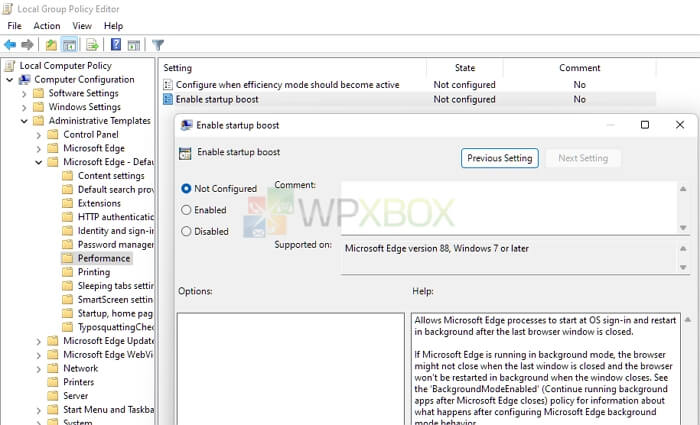
Task: Select the 'Default search provider' tree item
Action: coord(116,190)
